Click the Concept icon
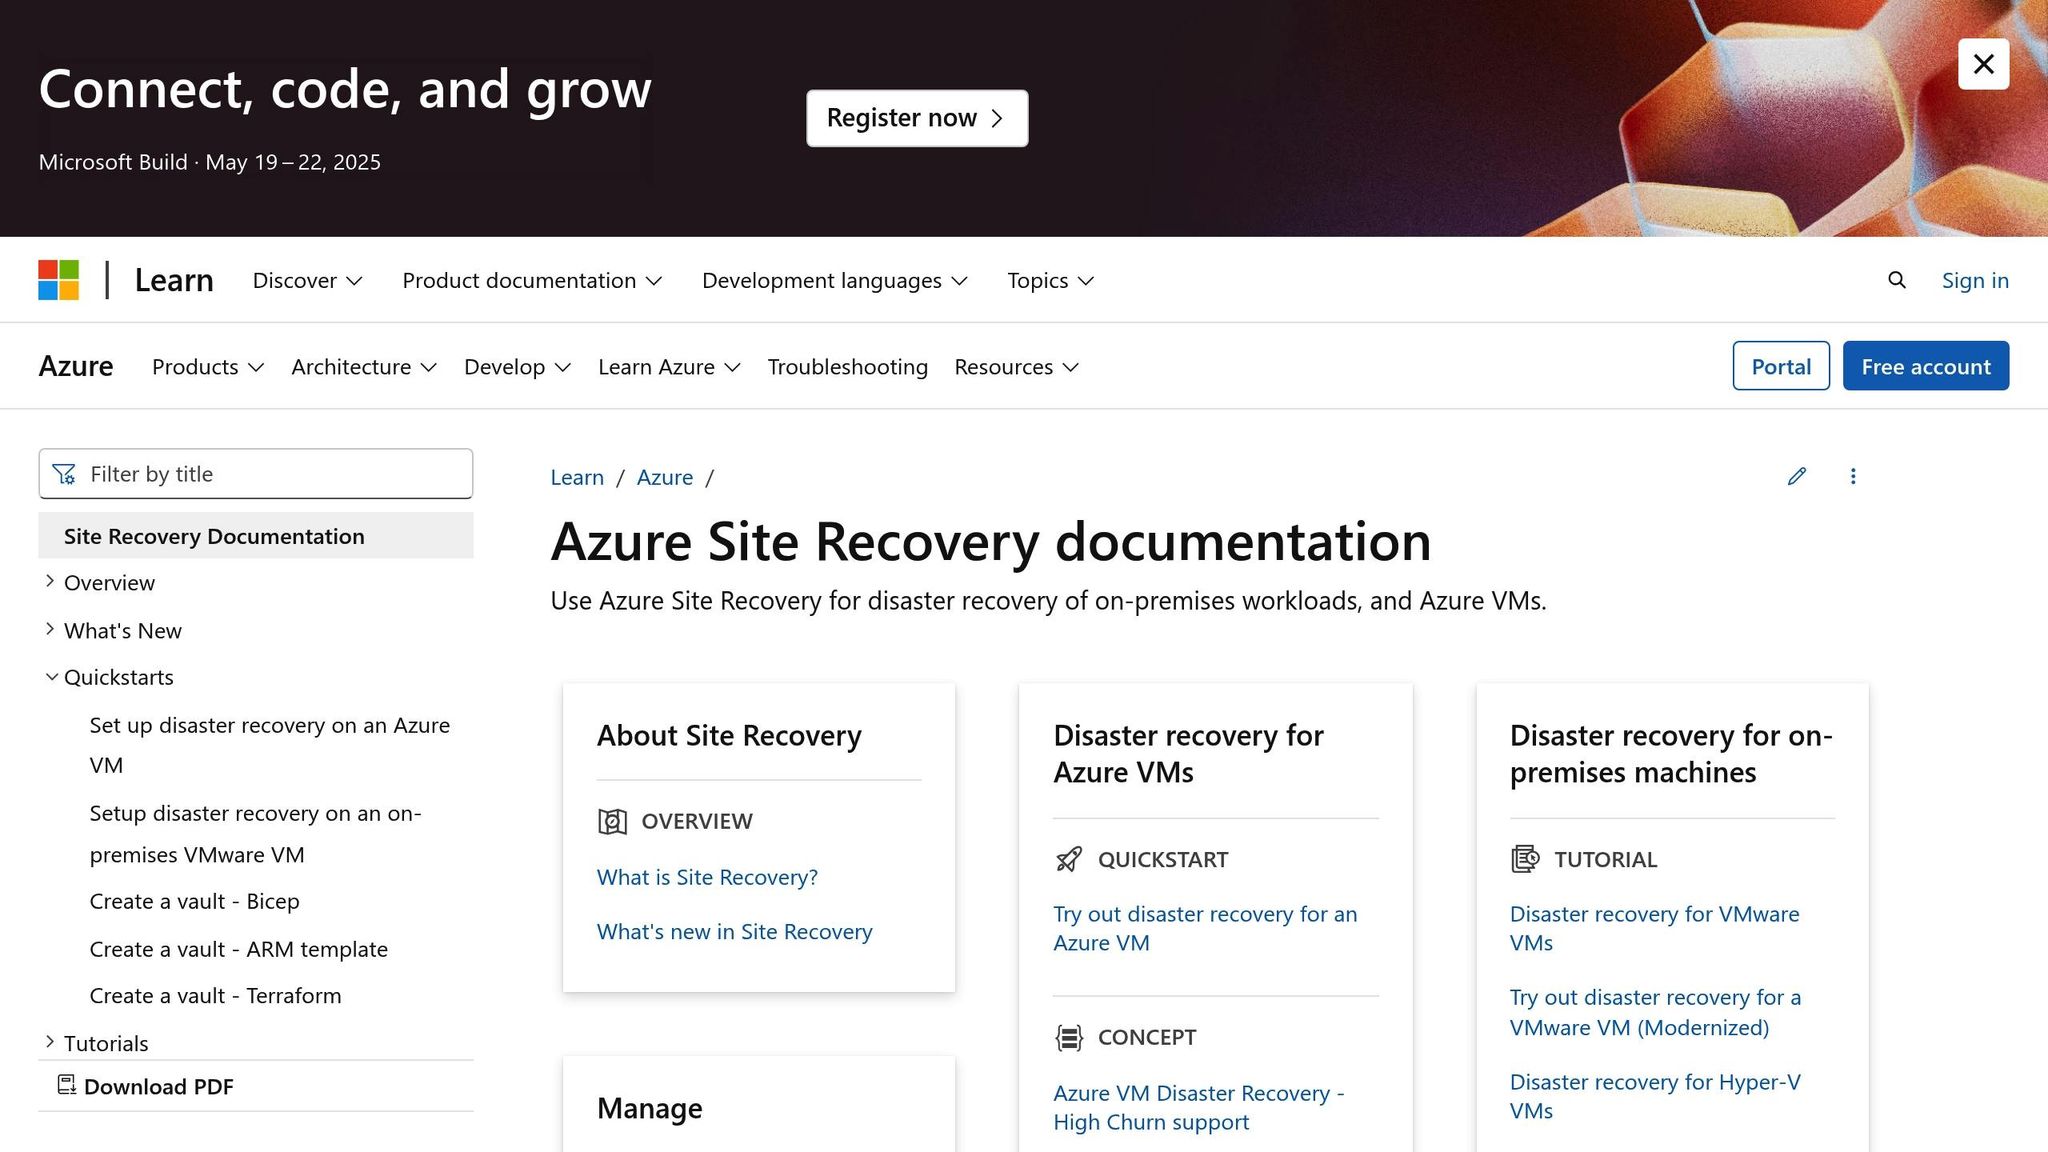This screenshot has width=2048, height=1152. (1069, 1038)
